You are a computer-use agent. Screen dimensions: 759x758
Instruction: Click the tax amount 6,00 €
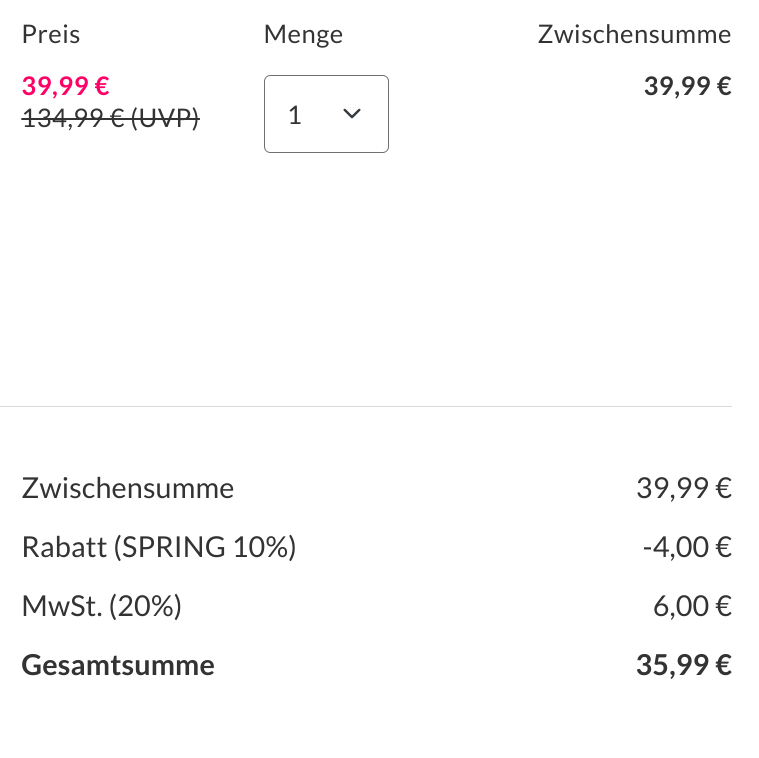[x=692, y=606]
